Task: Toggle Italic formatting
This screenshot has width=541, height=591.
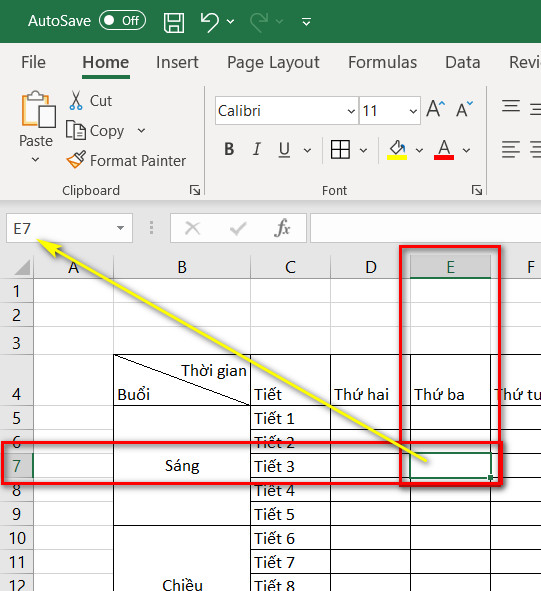Action: (257, 149)
